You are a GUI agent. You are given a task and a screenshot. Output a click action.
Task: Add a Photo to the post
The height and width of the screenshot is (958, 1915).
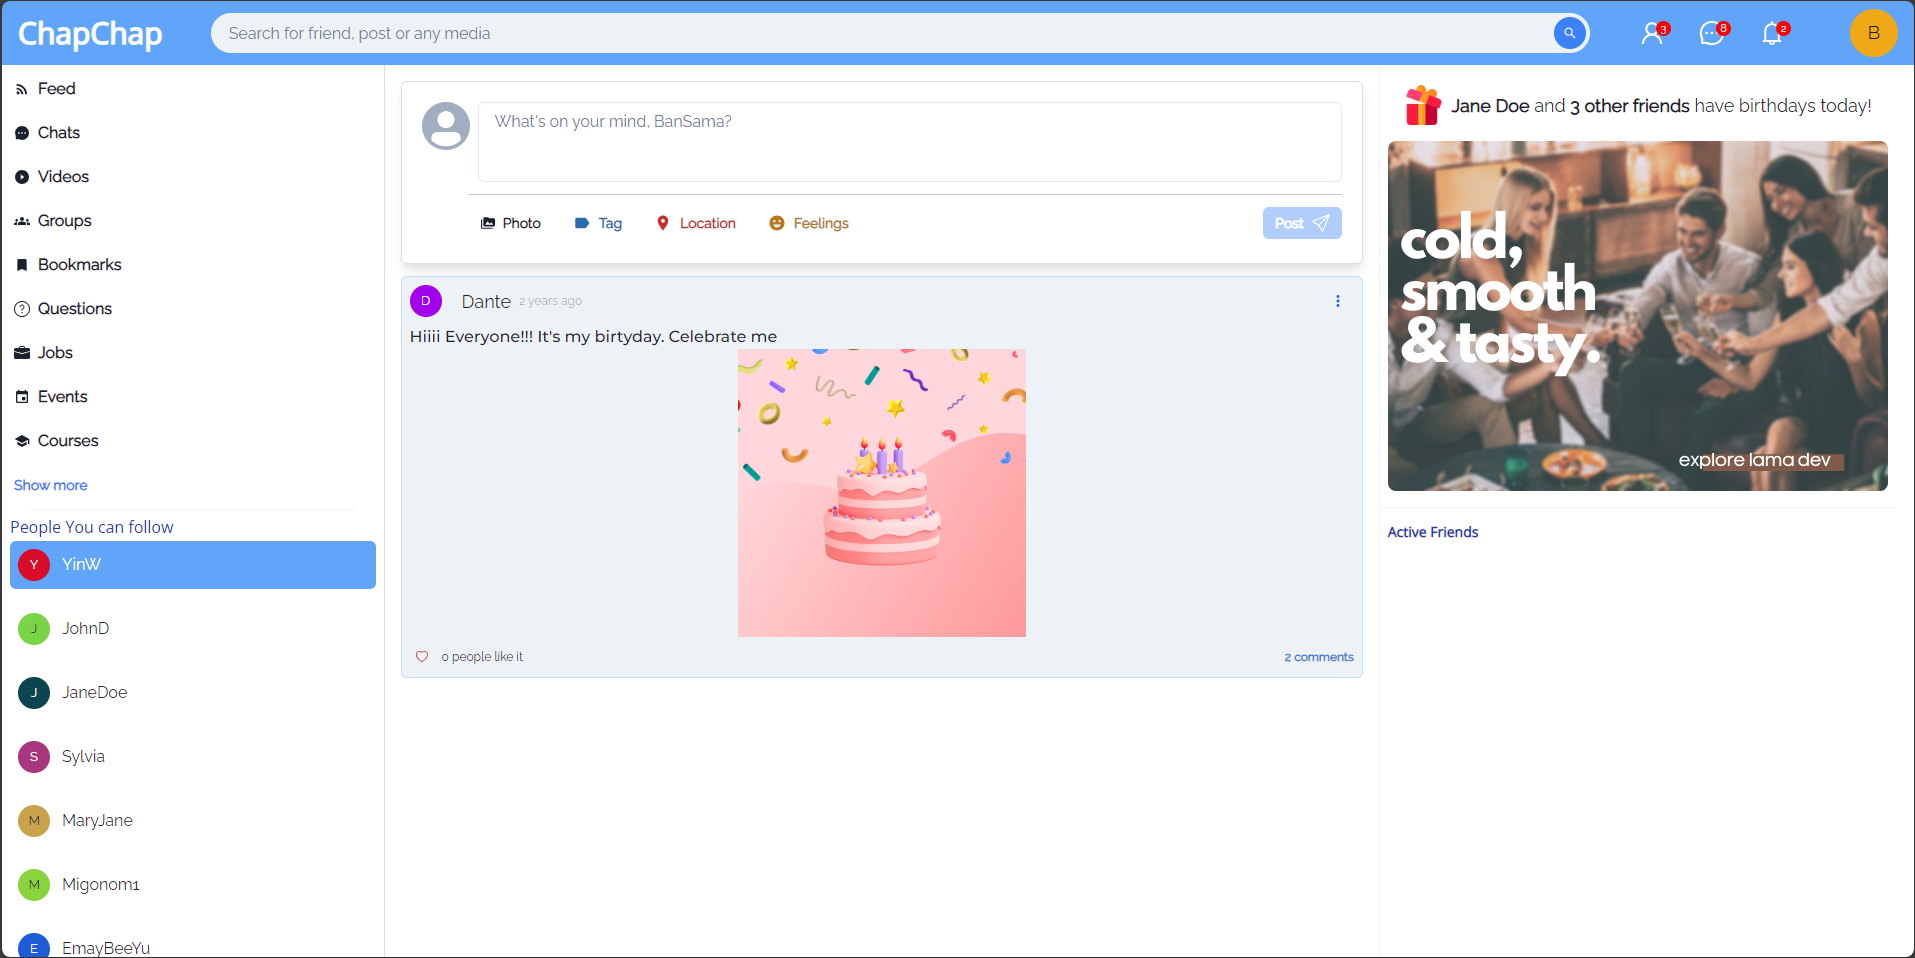click(x=511, y=223)
